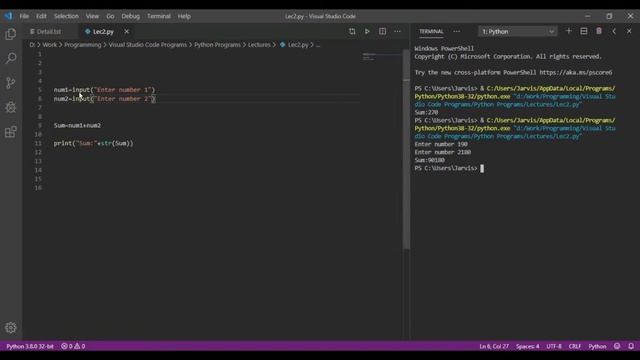The width and height of the screenshot is (640, 360).
Task: Open the terminal selector dropdown 1: Python
Action: (518, 31)
